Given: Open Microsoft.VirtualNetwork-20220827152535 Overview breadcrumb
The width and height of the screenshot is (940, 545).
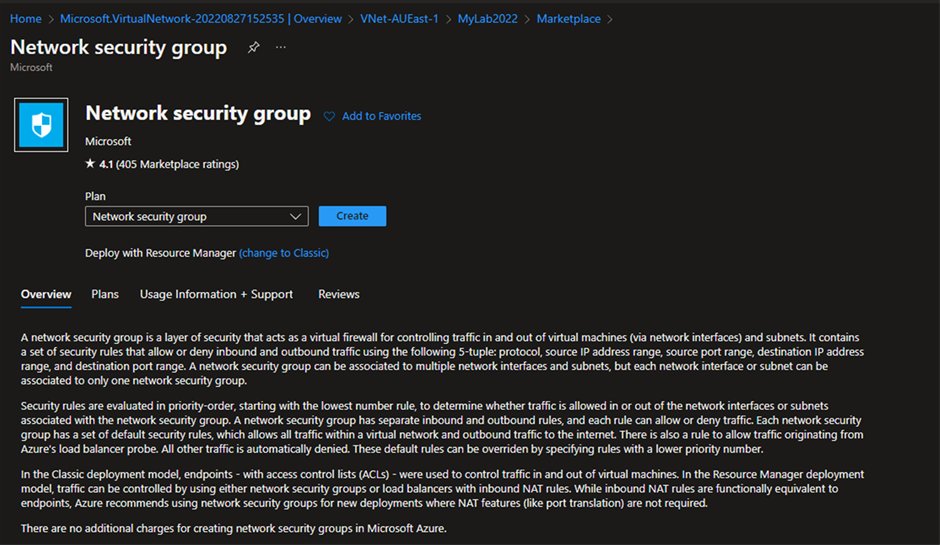Looking at the screenshot, I should pos(201,19).
